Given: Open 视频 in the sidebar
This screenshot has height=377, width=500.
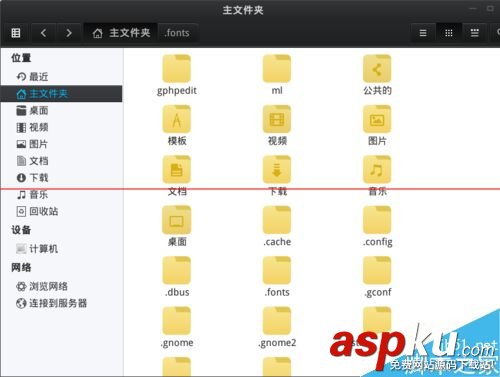Looking at the screenshot, I should point(62,127).
